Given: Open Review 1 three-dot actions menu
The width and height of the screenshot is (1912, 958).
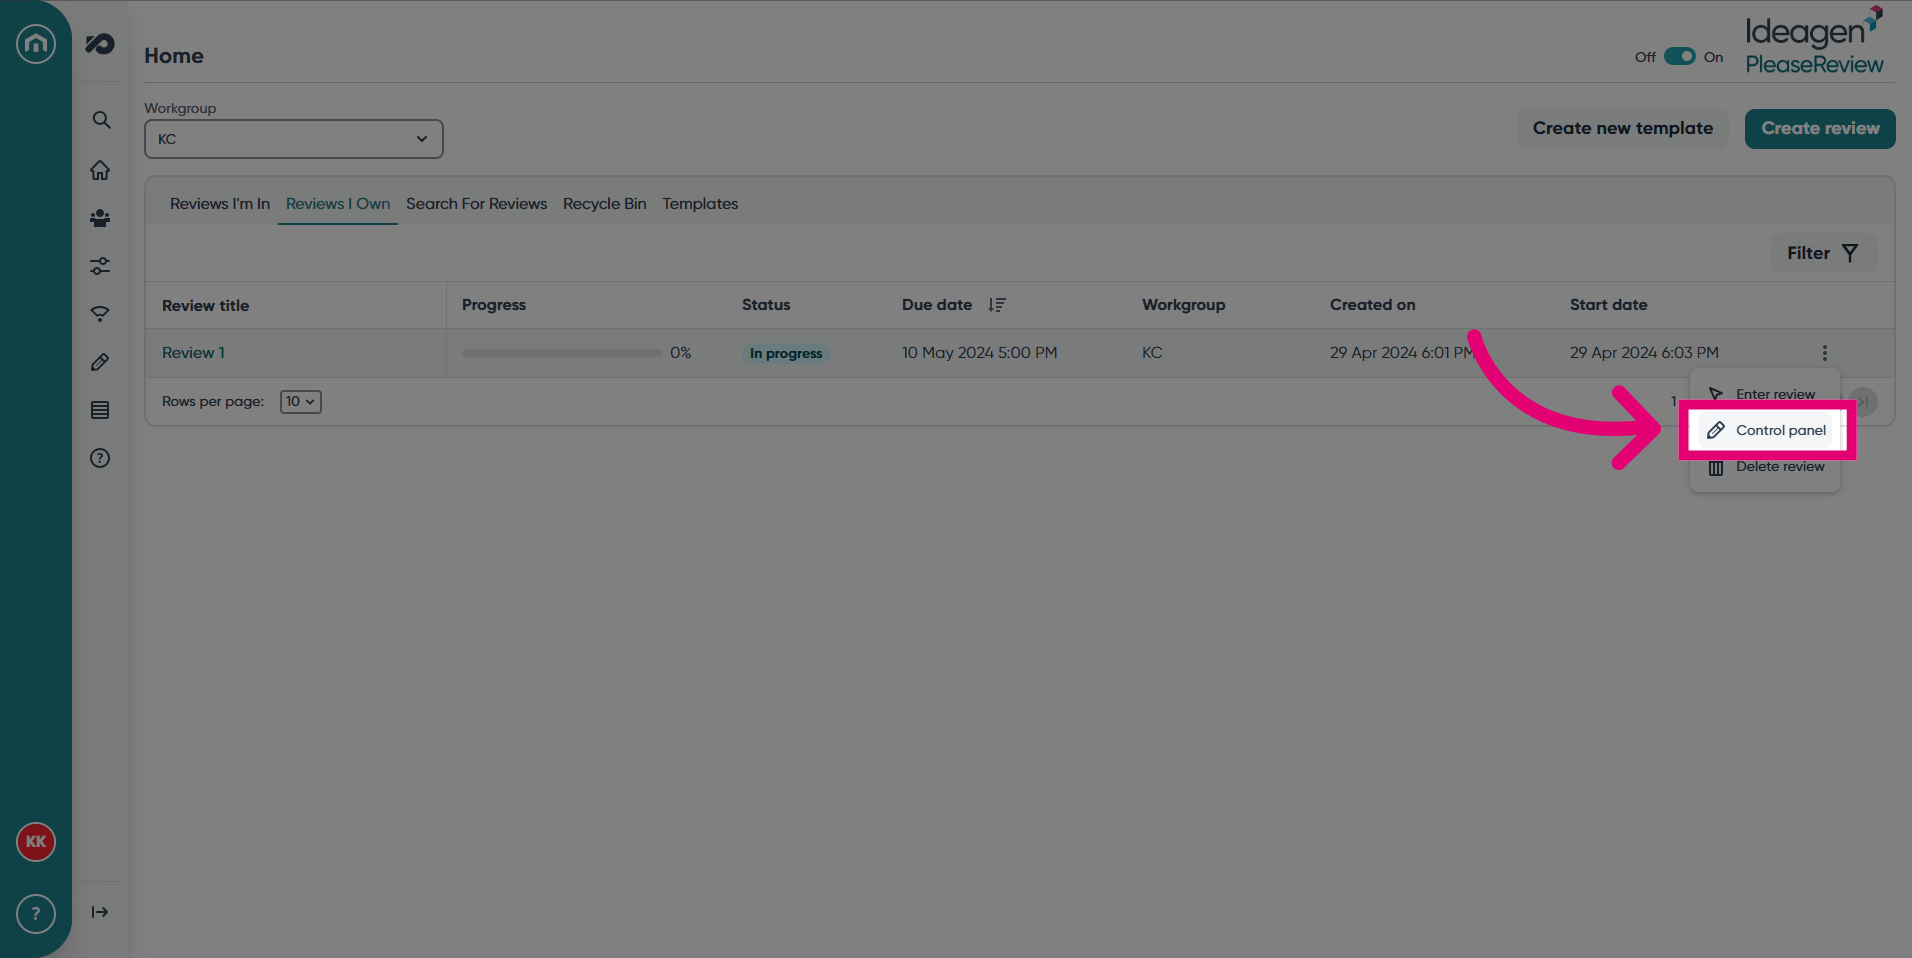Looking at the screenshot, I should coord(1825,353).
